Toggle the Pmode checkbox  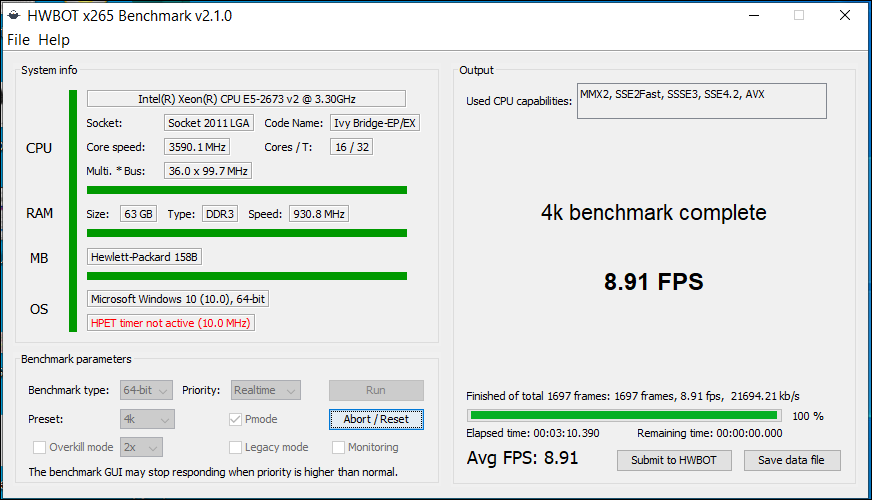pyautogui.click(x=235, y=419)
